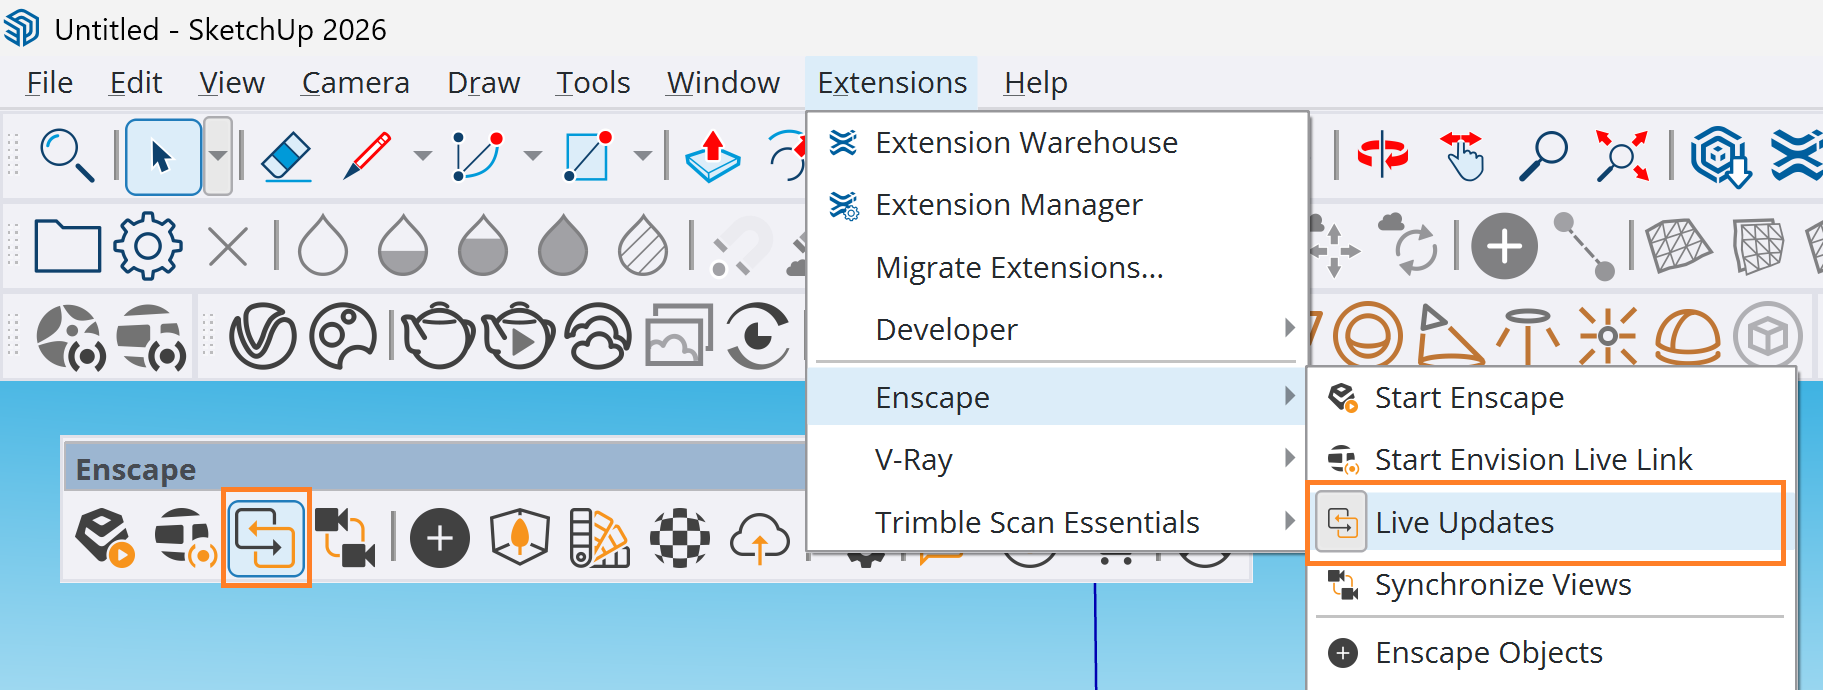Open the Help menu
Screen dimensions: 1823x690
pos(1036,83)
